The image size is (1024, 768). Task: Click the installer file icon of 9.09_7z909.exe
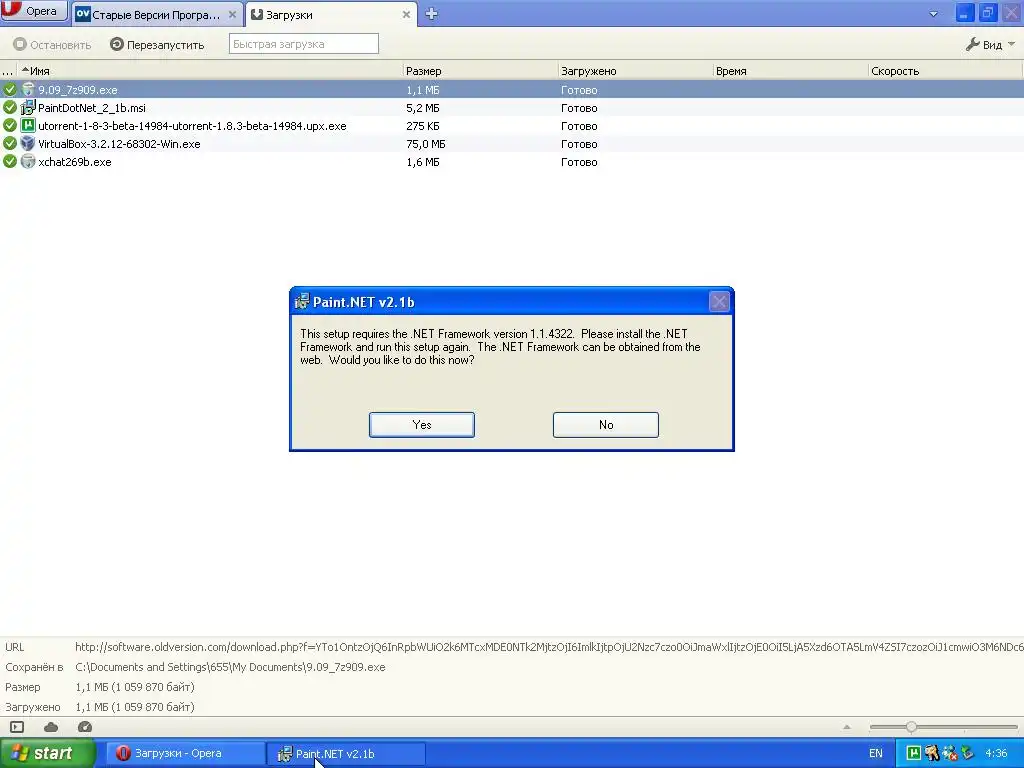coord(27,89)
